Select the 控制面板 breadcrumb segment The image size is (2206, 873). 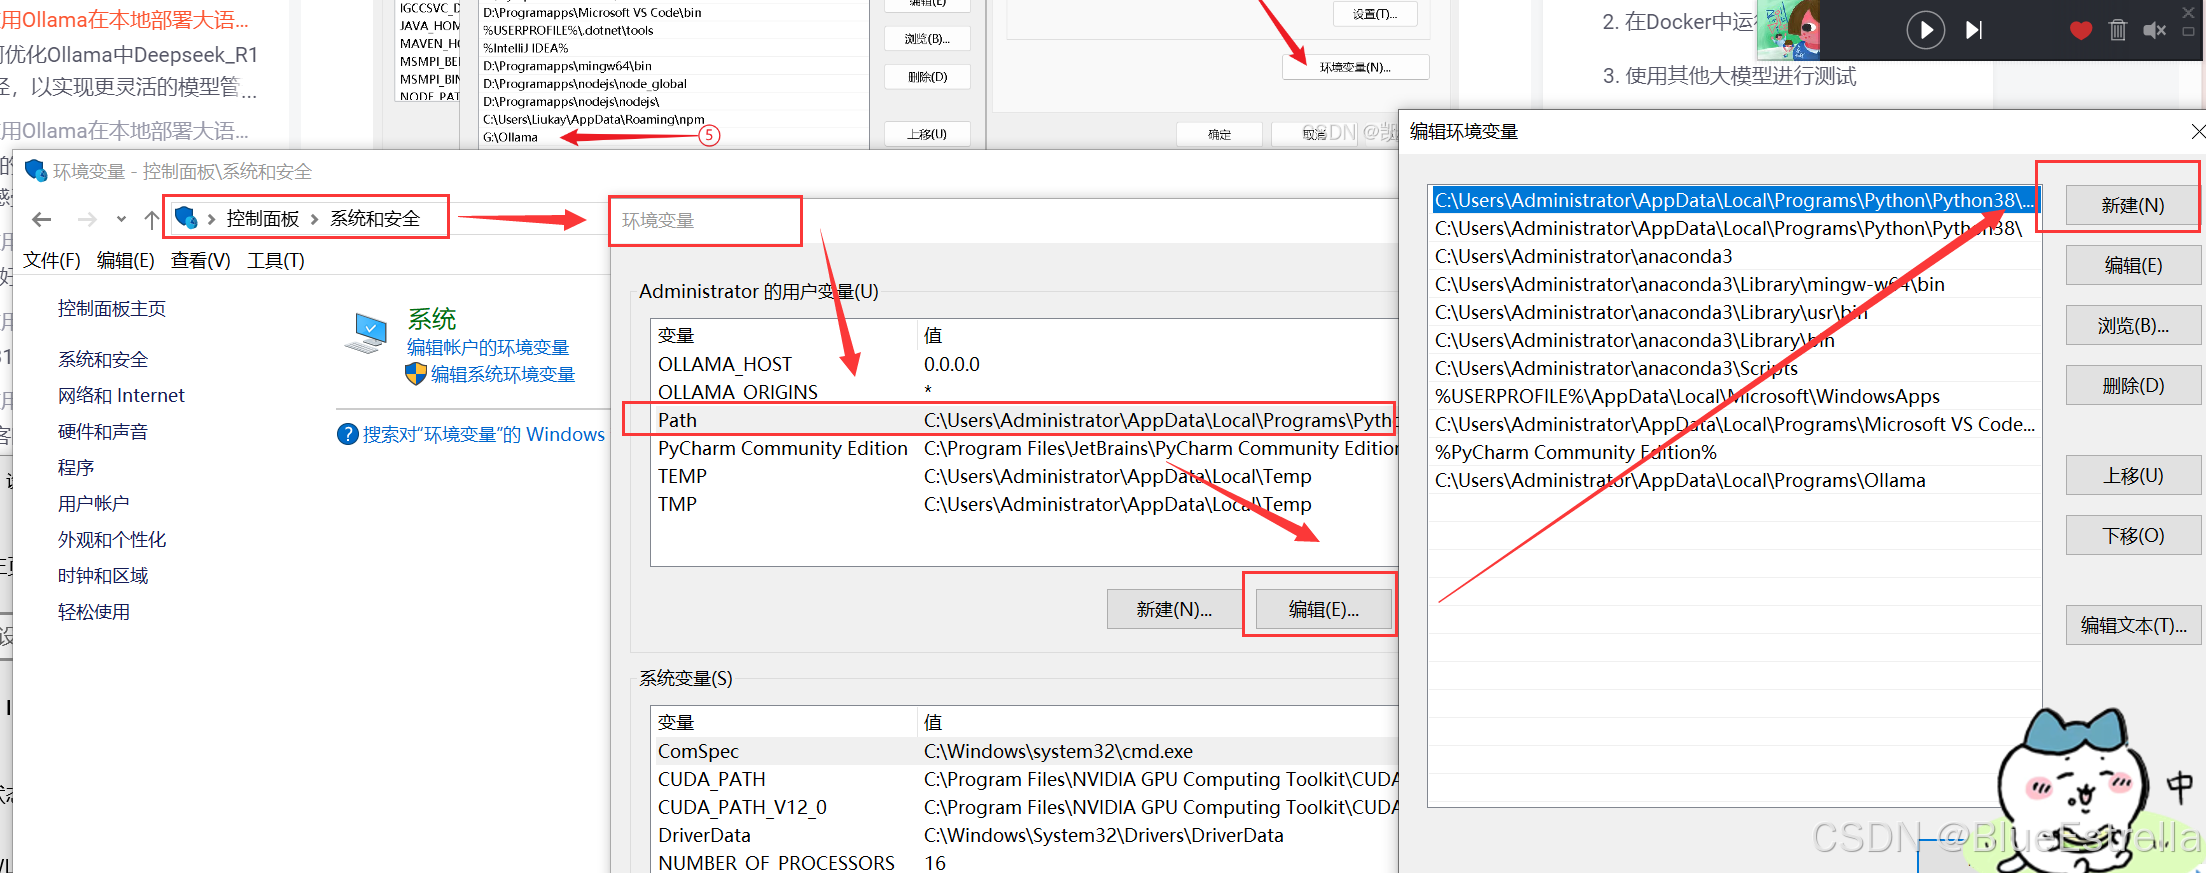(262, 219)
